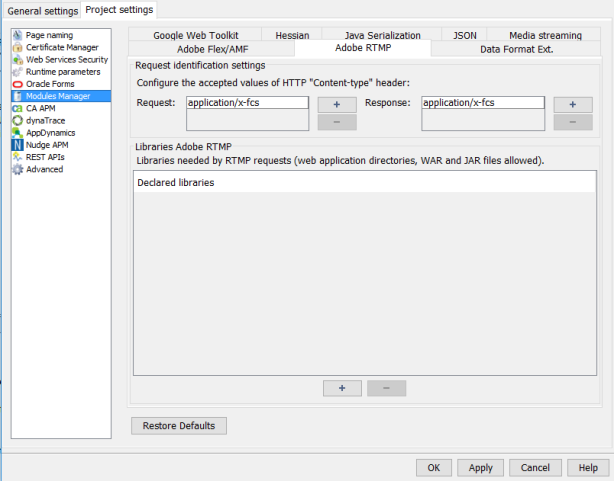Click the Certificate Manager padlock icon
Image resolution: width=614 pixels, height=481 pixels.
[x=18, y=47]
